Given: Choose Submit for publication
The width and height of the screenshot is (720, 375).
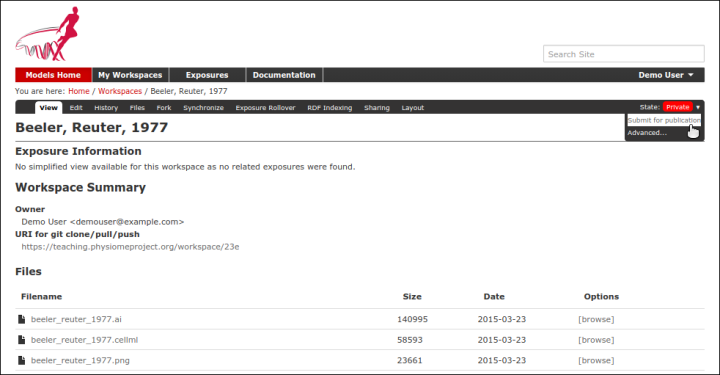Looking at the screenshot, I should 664,120.
